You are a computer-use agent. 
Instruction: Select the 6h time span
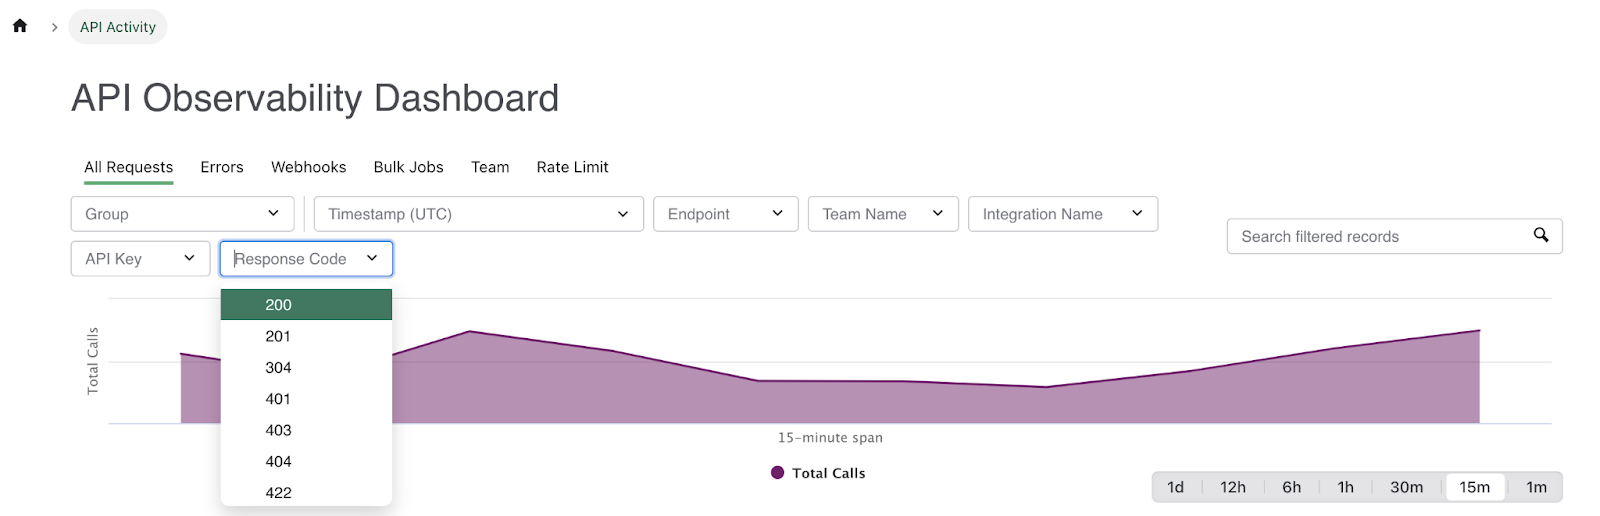point(1291,487)
